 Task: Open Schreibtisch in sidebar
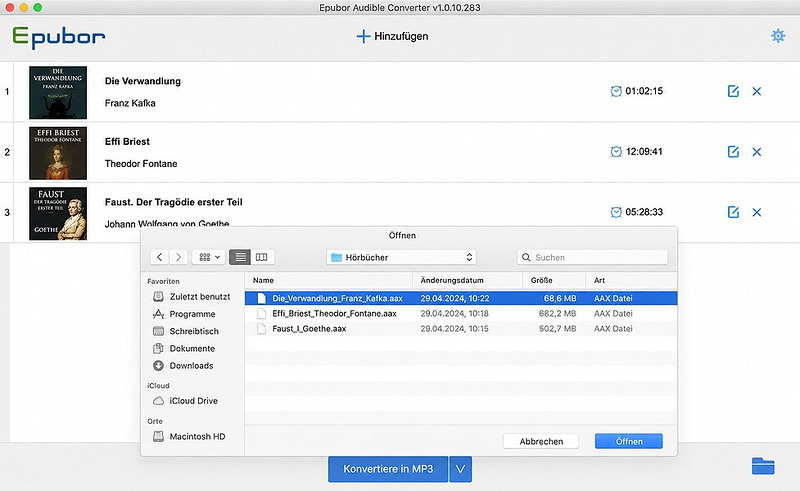pos(186,331)
